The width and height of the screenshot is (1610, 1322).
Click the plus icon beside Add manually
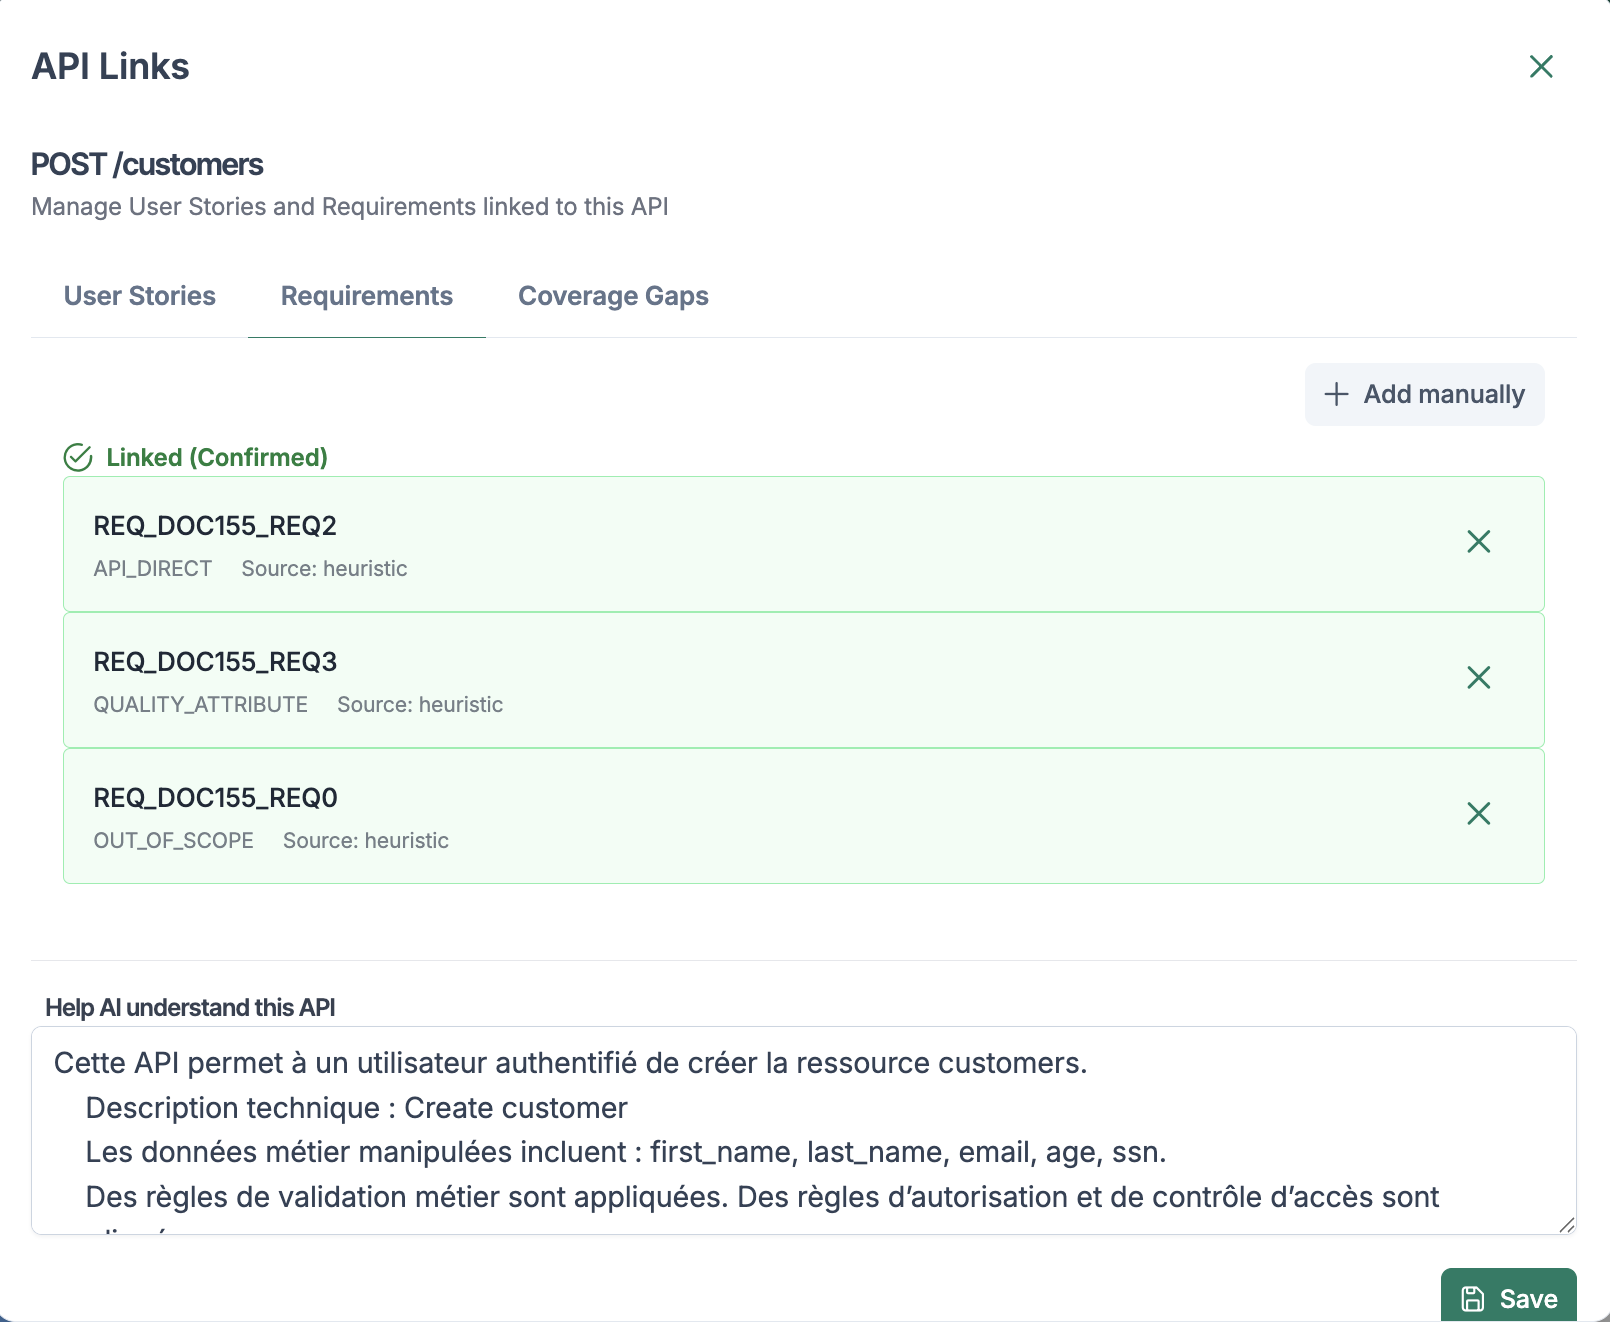pyautogui.click(x=1336, y=394)
